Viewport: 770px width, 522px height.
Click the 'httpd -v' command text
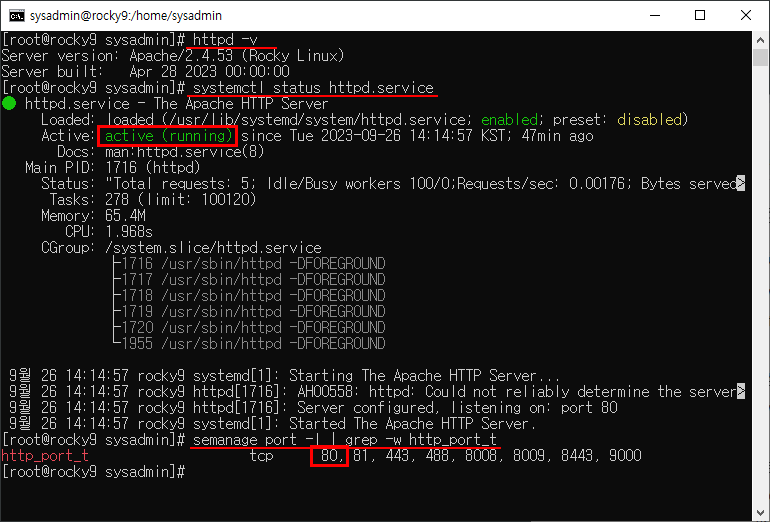(x=225, y=39)
